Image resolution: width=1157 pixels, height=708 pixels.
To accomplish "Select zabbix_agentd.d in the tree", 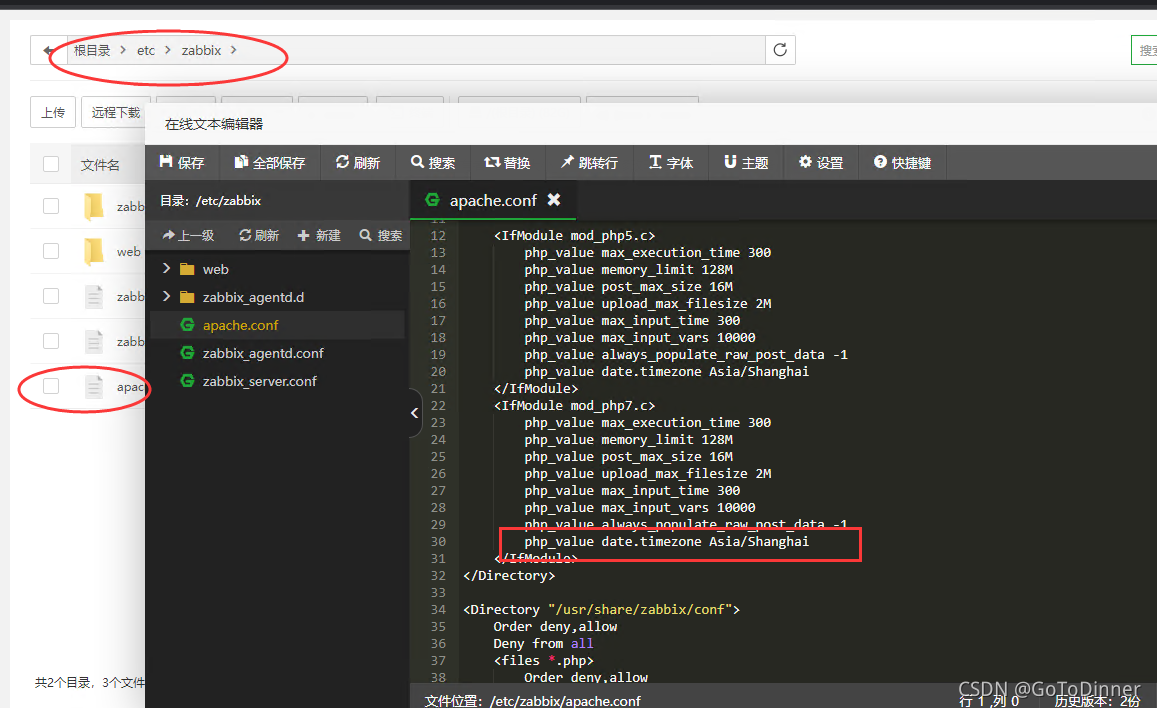I will point(277,297).
